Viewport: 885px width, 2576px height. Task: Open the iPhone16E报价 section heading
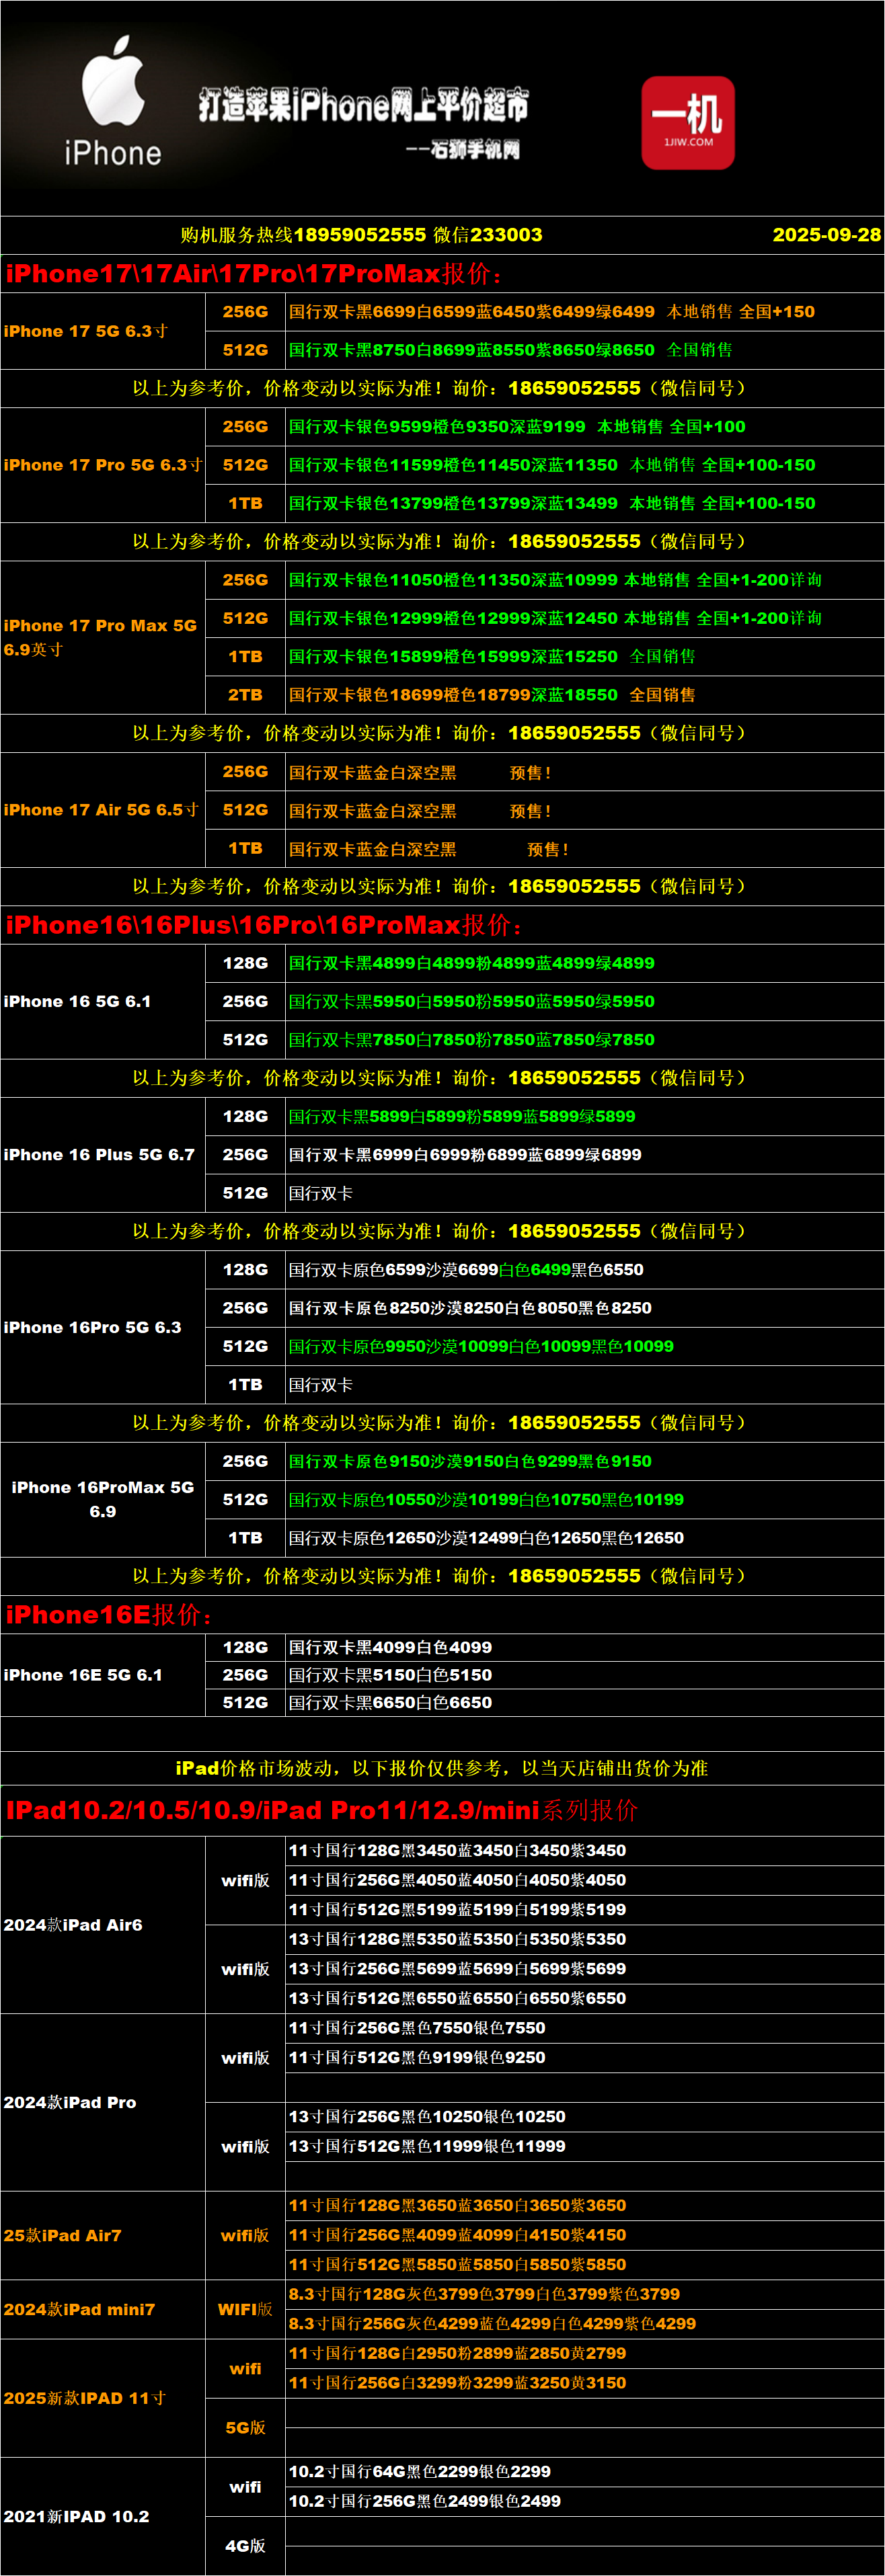(x=108, y=1615)
